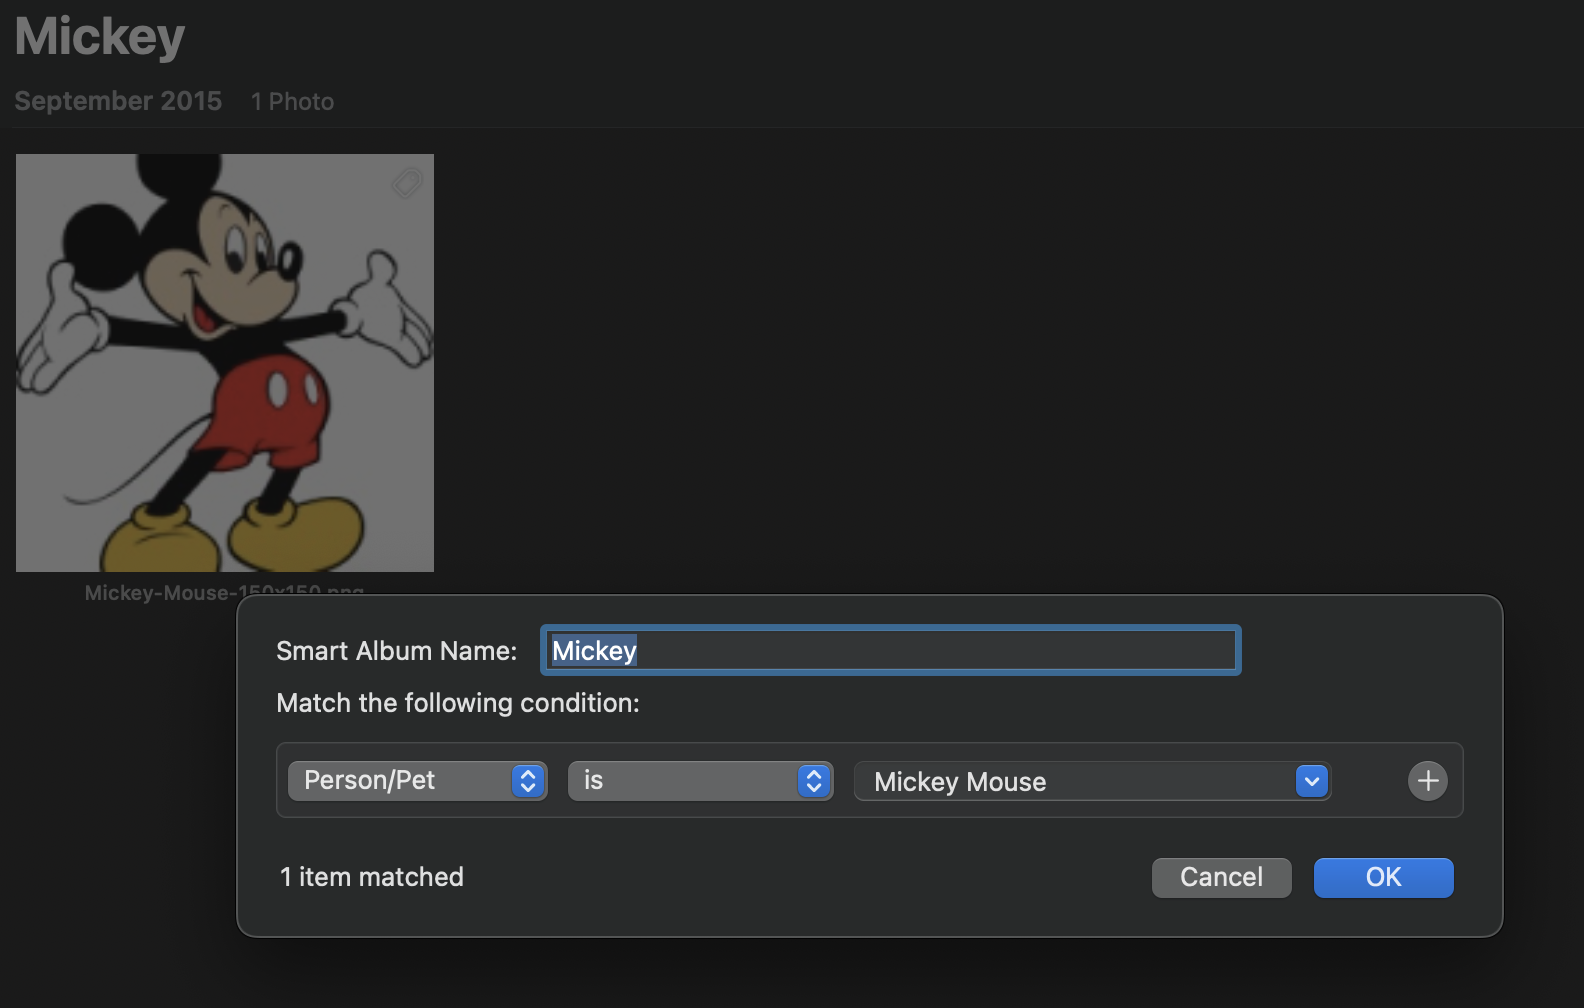Click the 'Smart Album Name:' label
1584x1008 pixels.
click(397, 651)
